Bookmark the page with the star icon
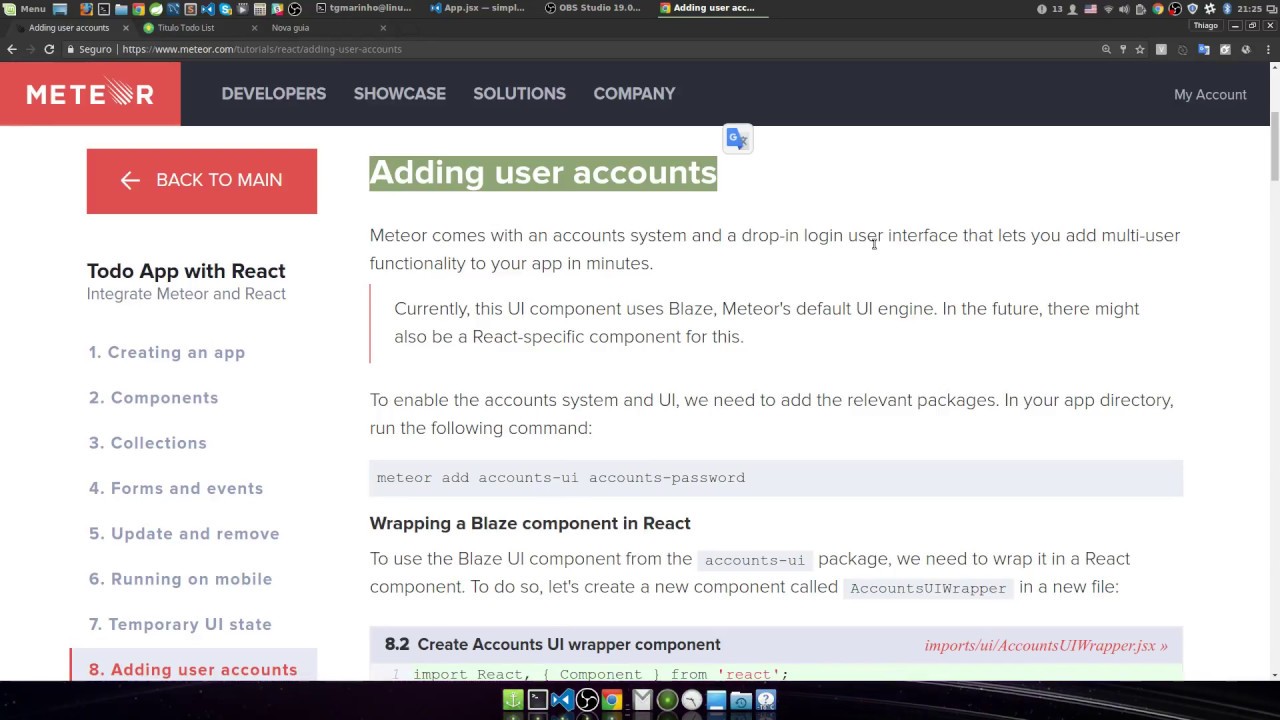The height and width of the screenshot is (720, 1280). point(1140,49)
